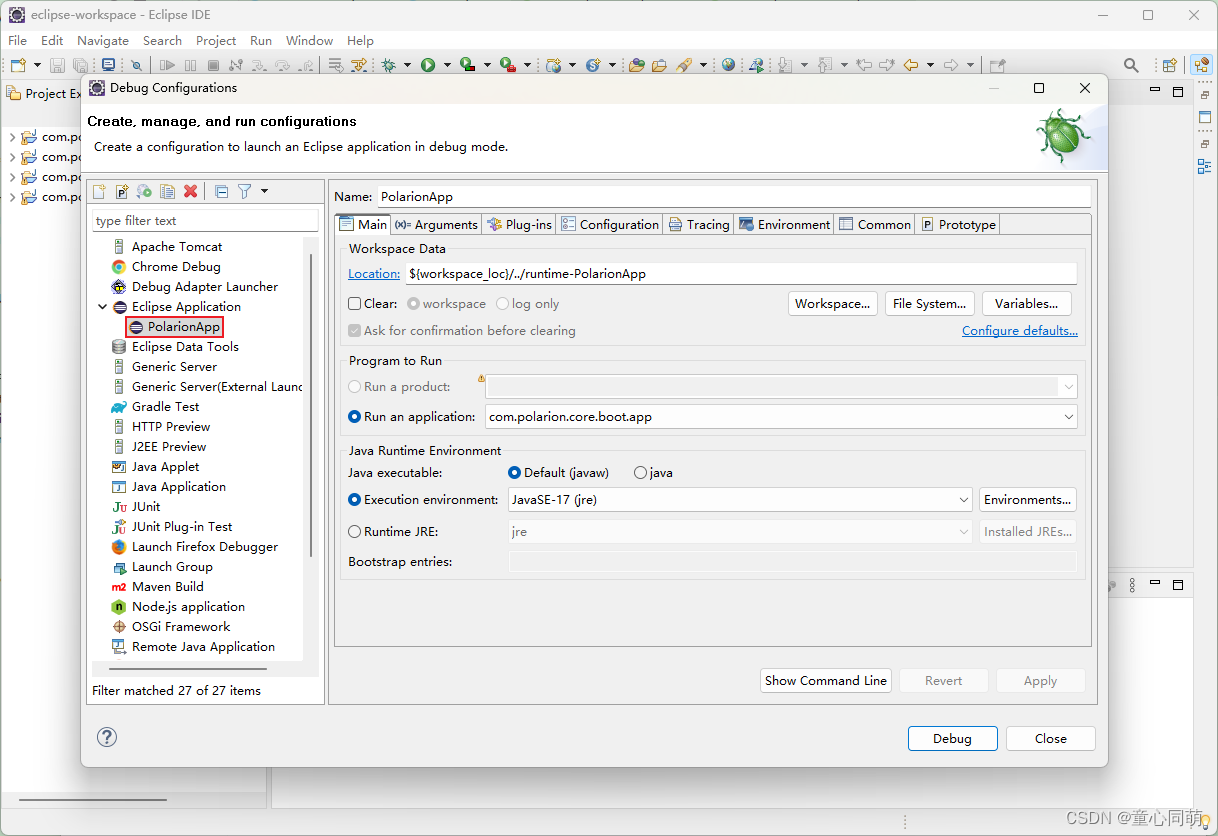Viewport: 1218px width, 836px height.
Task: Open the filter options dropdown arrow
Action: [x=264, y=191]
